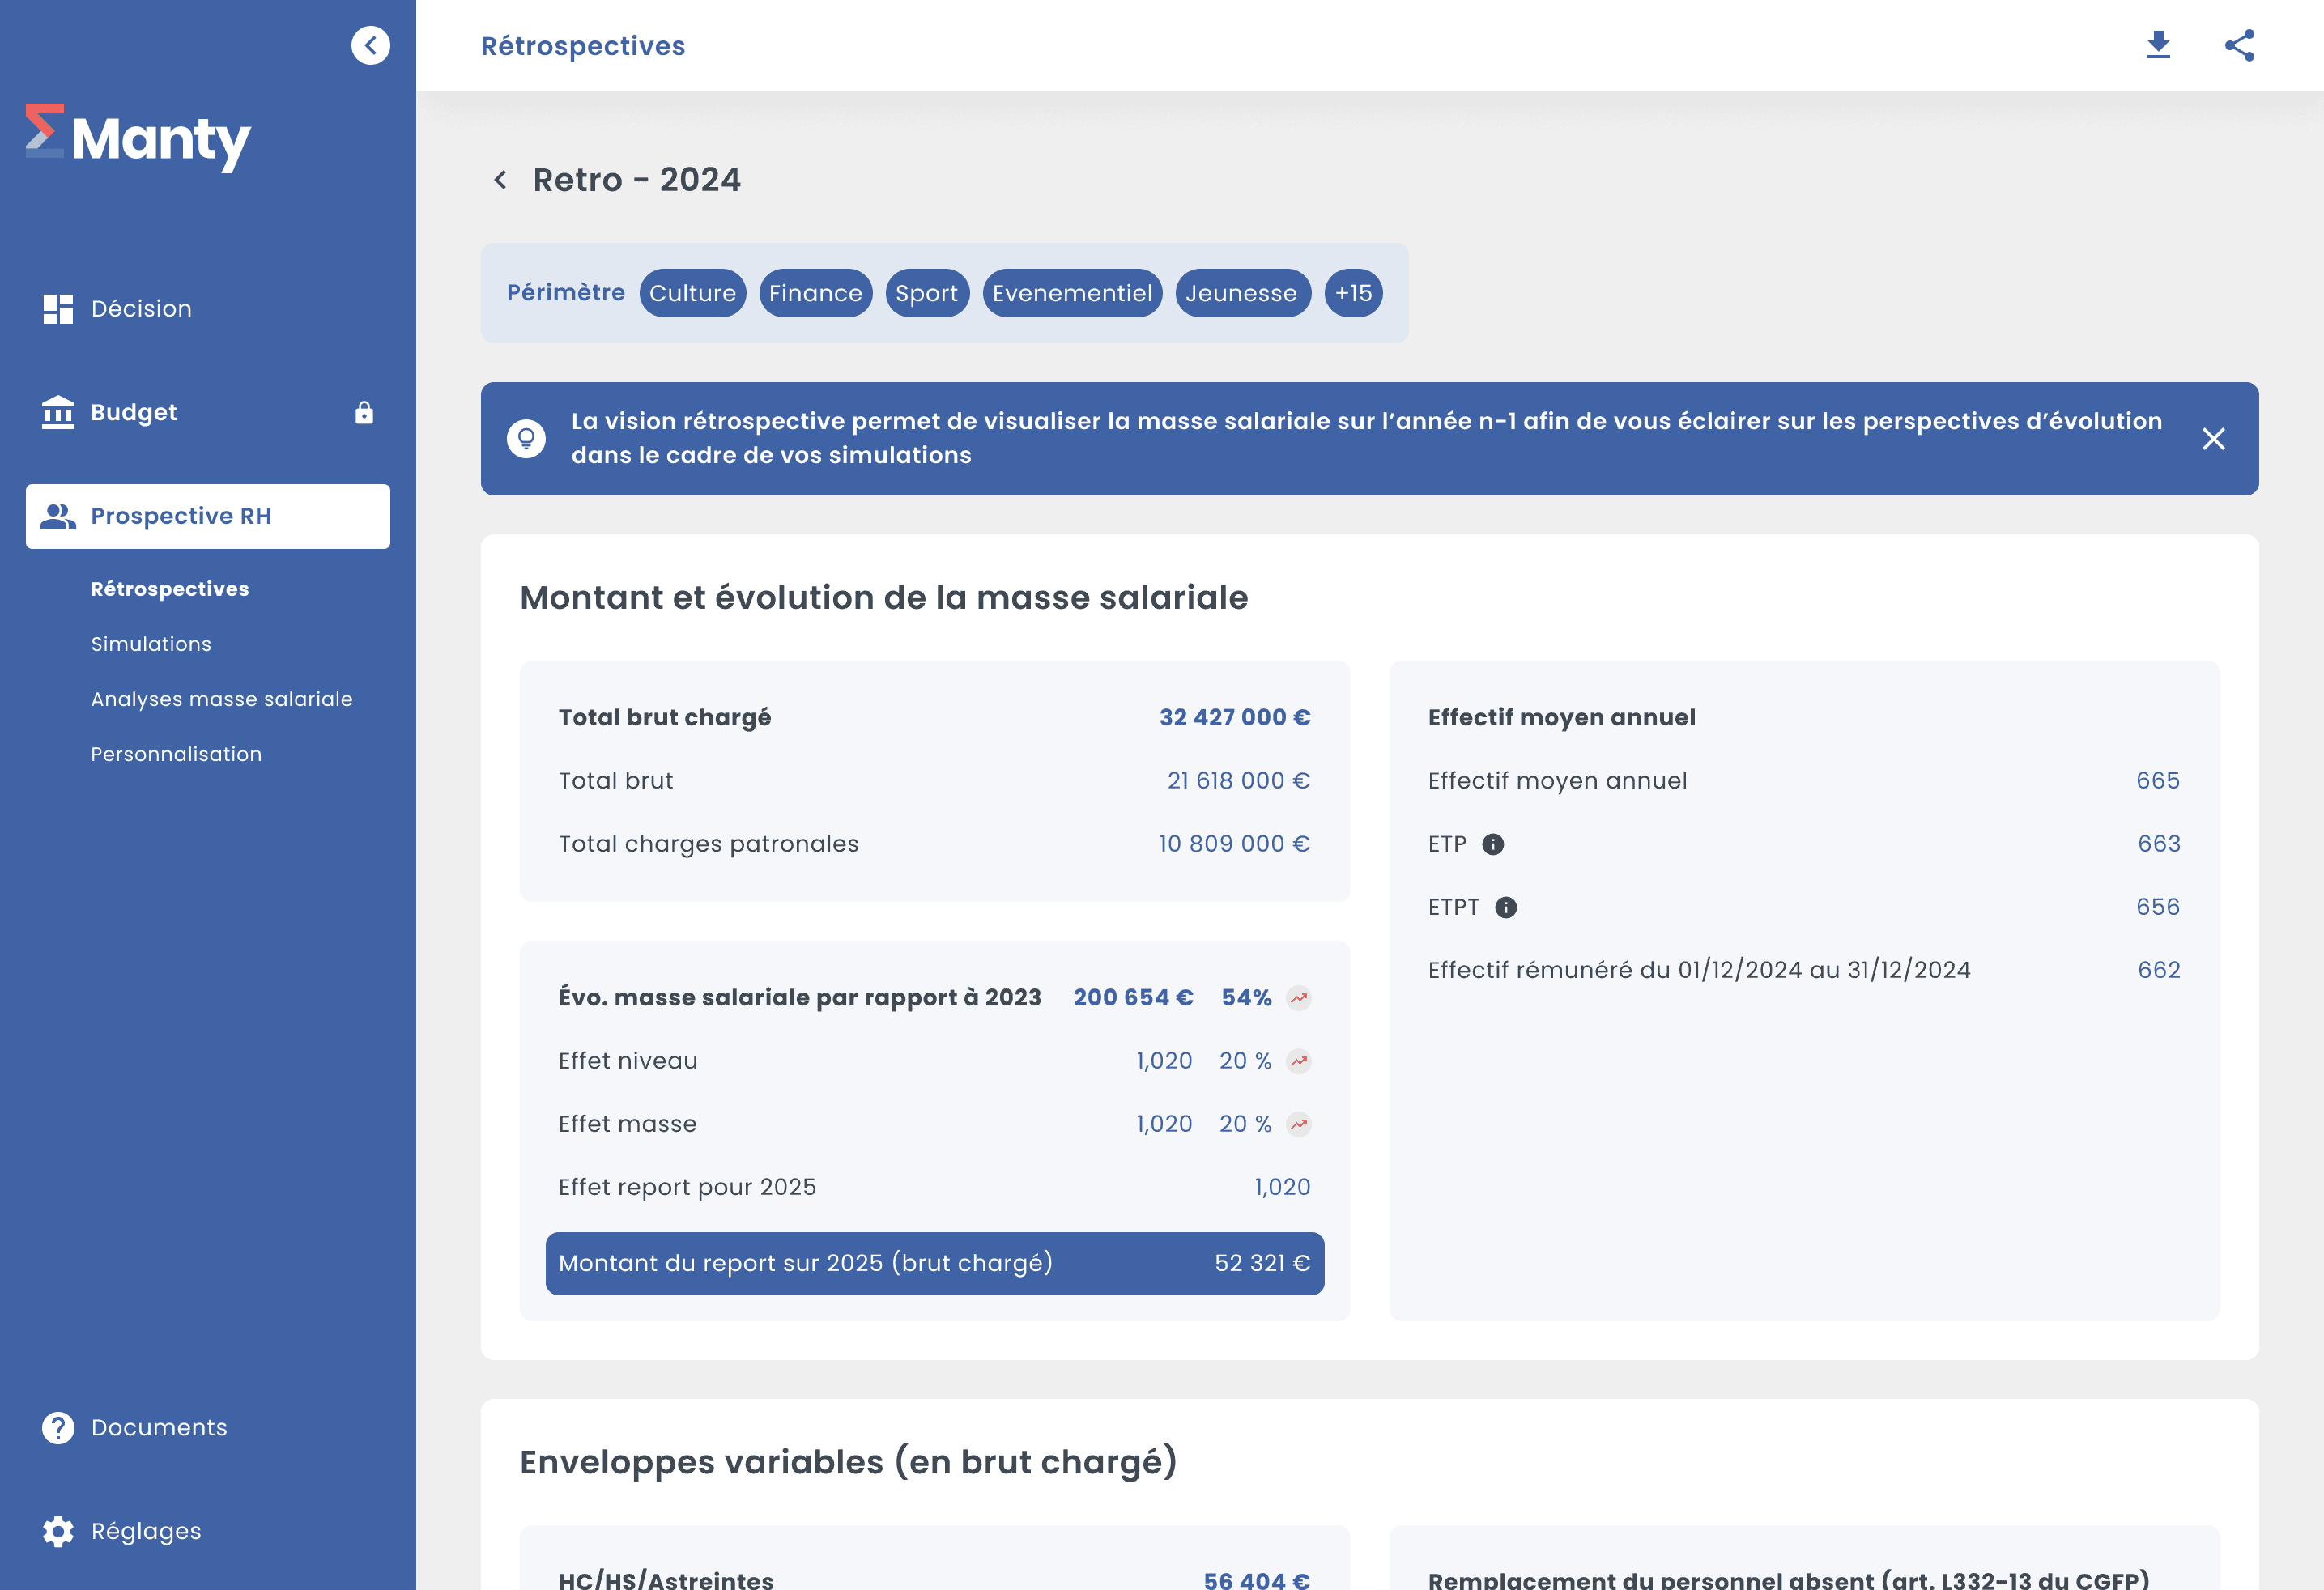This screenshot has width=2324, height=1590.
Task: Click the Prospective RH people icon
Action: pyautogui.click(x=58, y=516)
